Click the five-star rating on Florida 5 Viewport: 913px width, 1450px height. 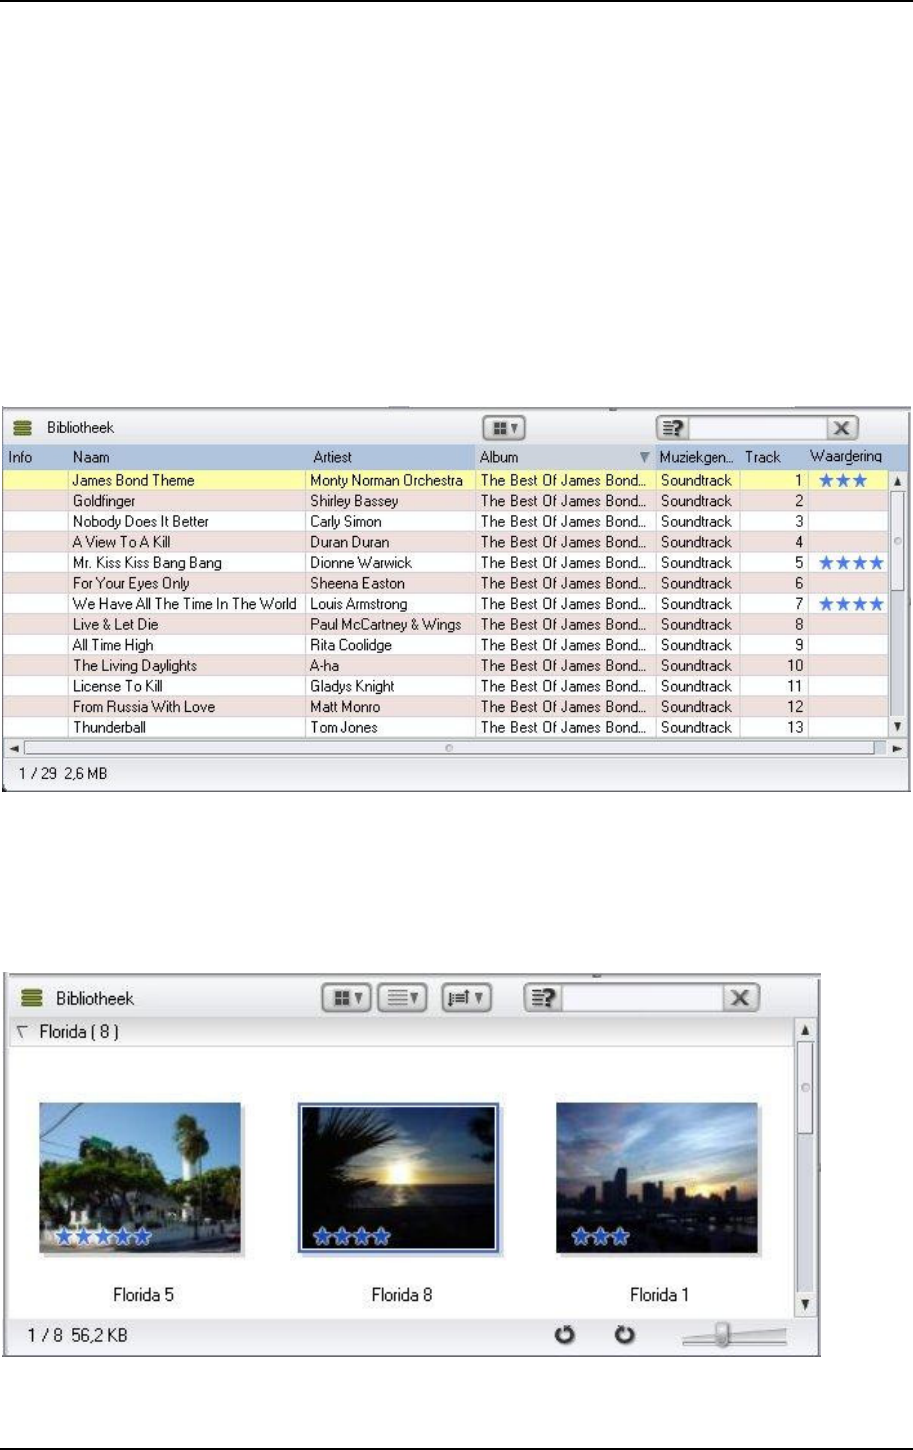click(x=104, y=1237)
